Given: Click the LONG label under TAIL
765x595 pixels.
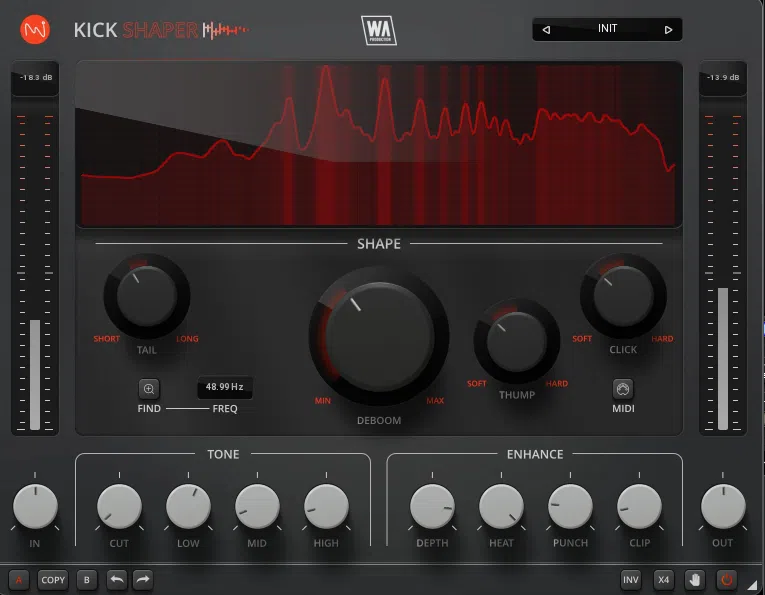Looking at the screenshot, I should coord(187,338).
